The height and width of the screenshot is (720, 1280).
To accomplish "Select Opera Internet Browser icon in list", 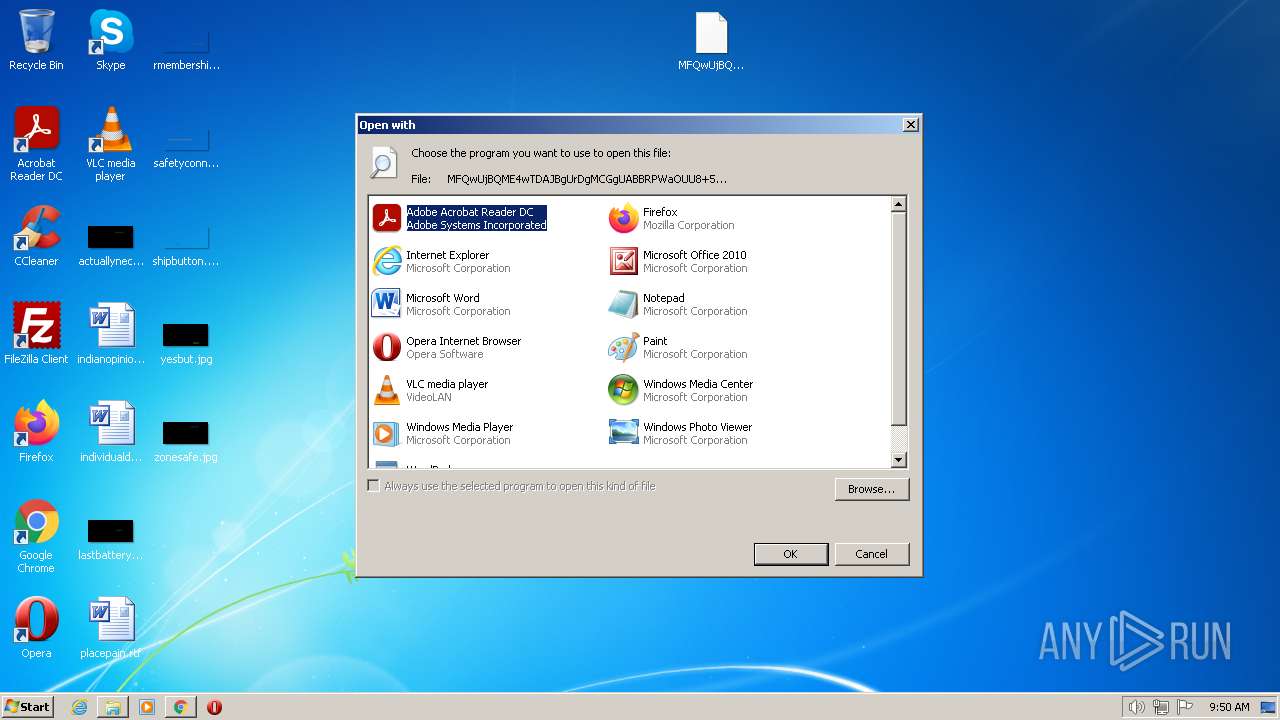I will tap(386, 347).
